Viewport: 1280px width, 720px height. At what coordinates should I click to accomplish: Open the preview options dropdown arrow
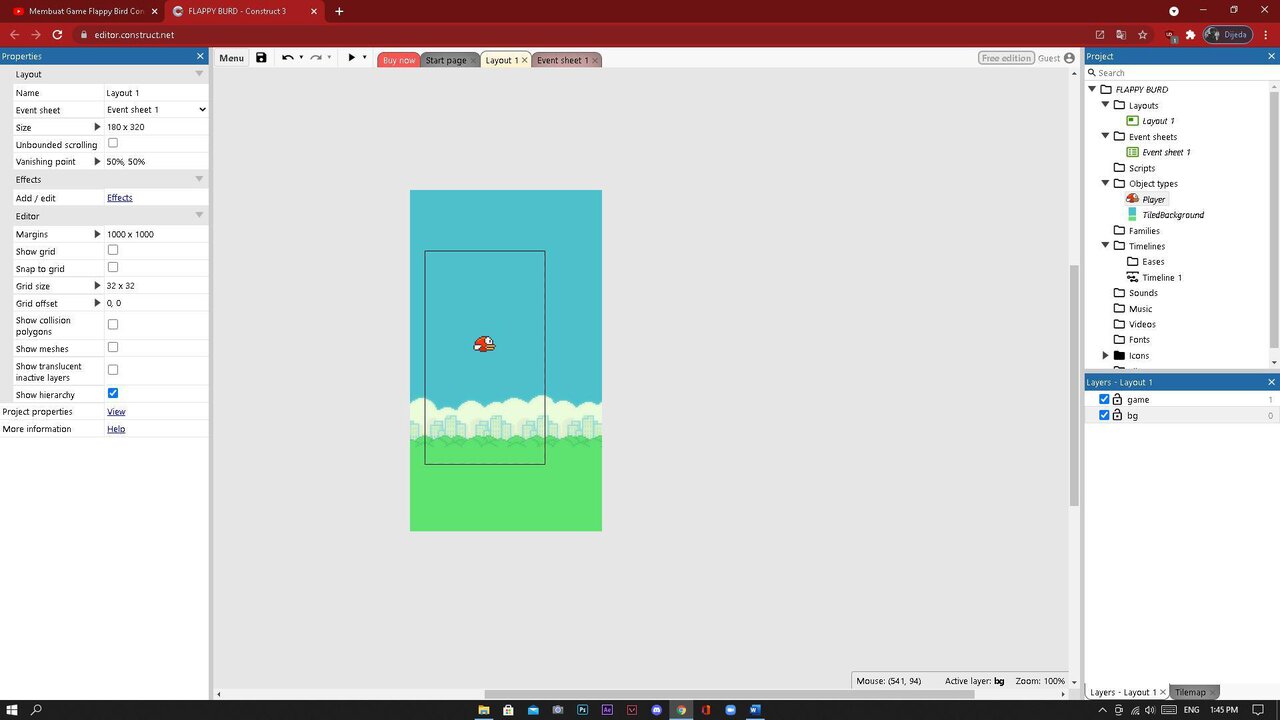click(x=364, y=58)
